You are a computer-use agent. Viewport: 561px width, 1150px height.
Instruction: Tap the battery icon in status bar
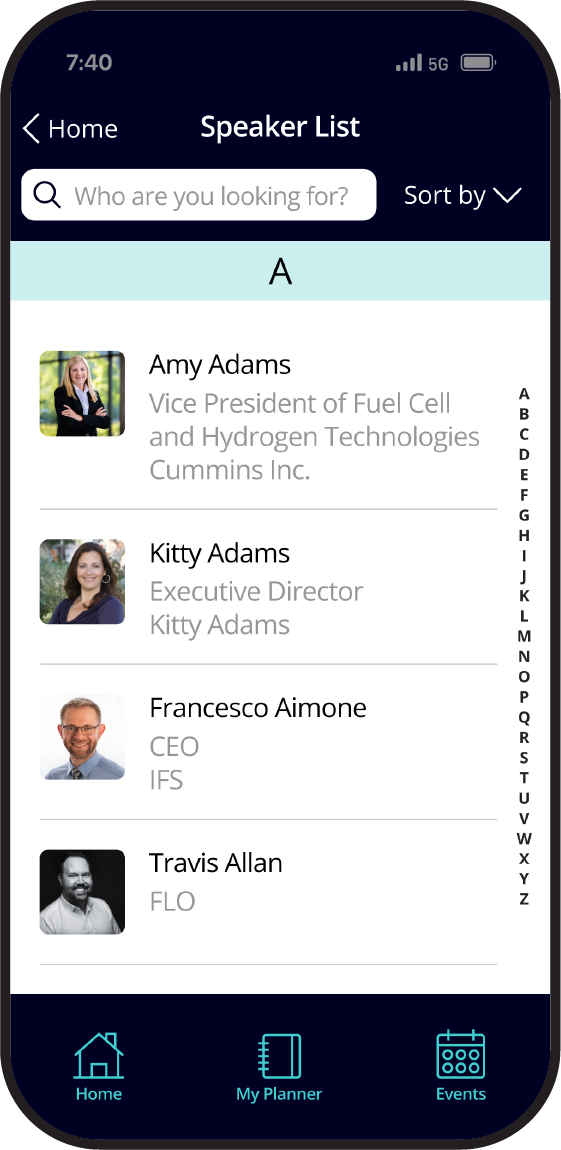click(477, 64)
